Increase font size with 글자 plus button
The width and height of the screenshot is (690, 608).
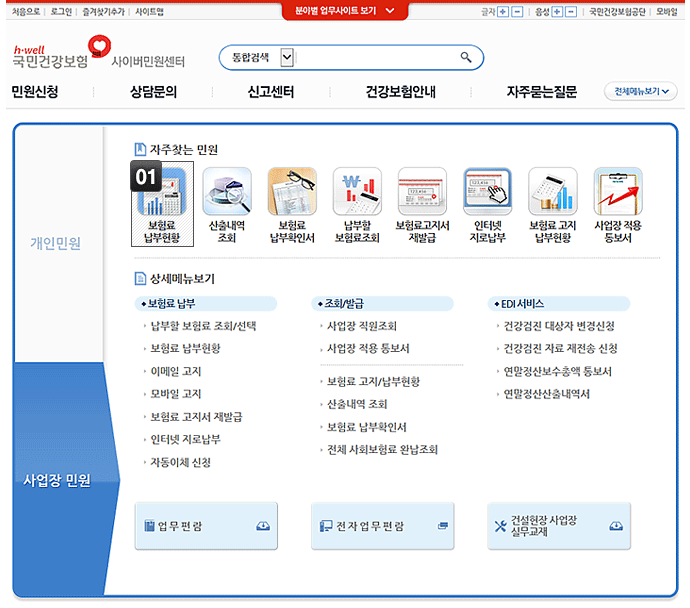tap(503, 12)
